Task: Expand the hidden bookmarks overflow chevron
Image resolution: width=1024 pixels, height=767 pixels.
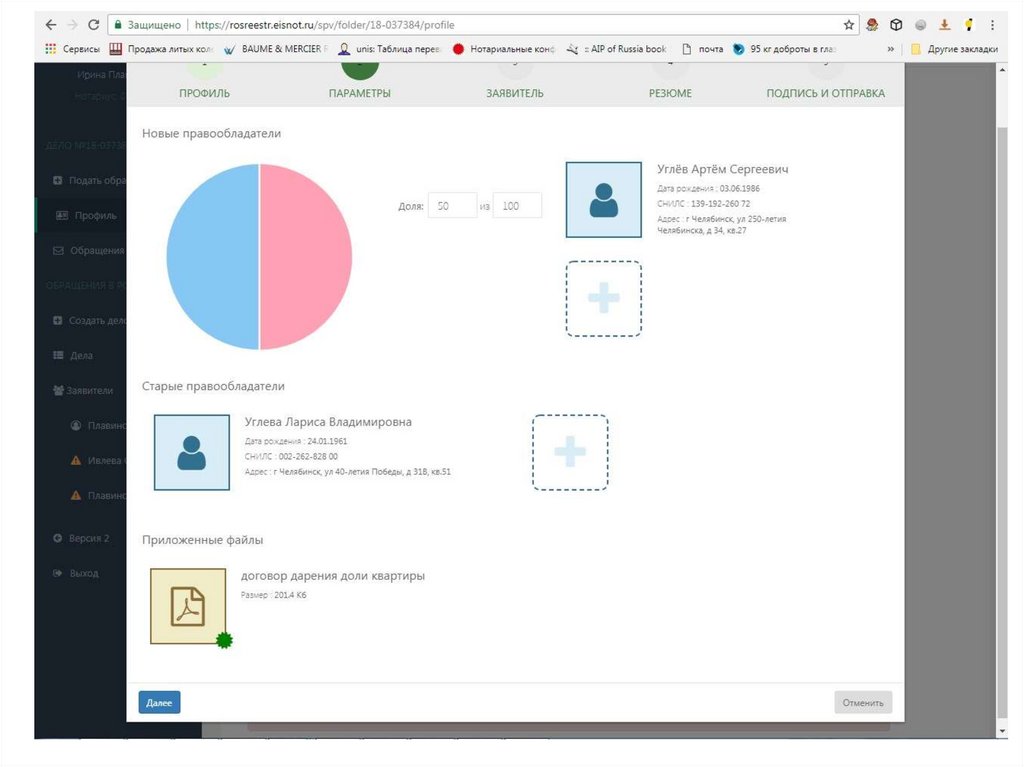Action: (890, 48)
